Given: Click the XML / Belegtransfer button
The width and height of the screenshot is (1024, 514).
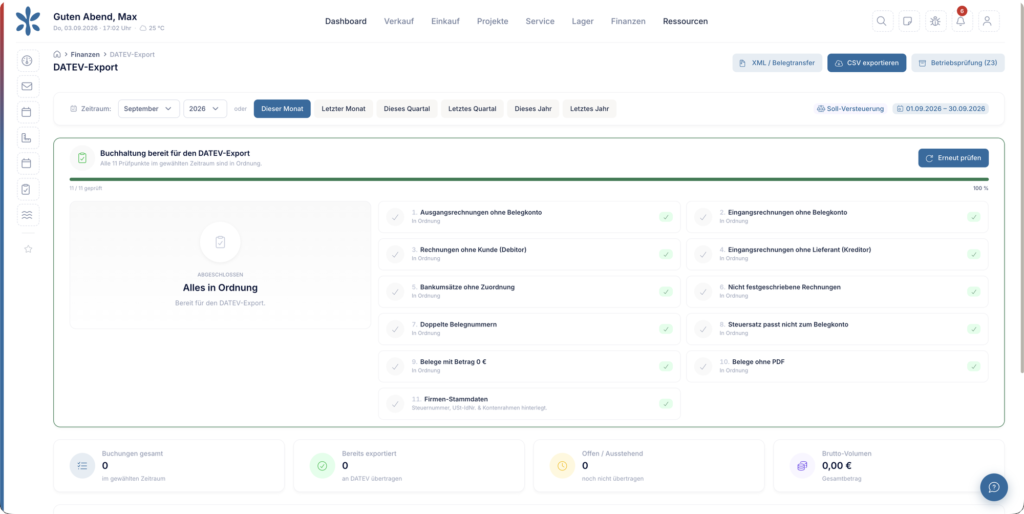Looking at the screenshot, I should [777, 63].
